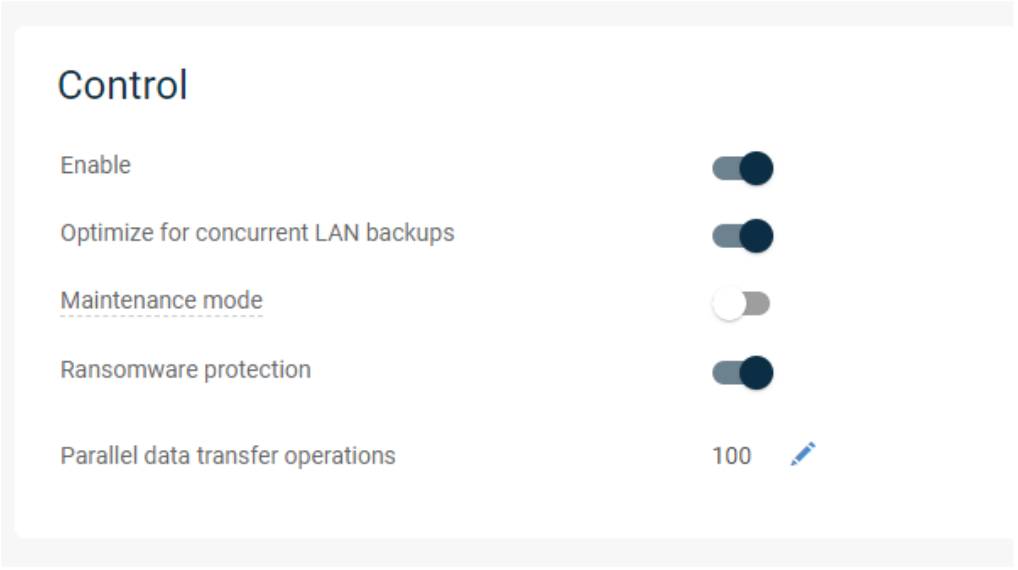The height and width of the screenshot is (570, 1018).
Task: Disable Optimize for concurrent LAN backups
Action: tap(742, 236)
